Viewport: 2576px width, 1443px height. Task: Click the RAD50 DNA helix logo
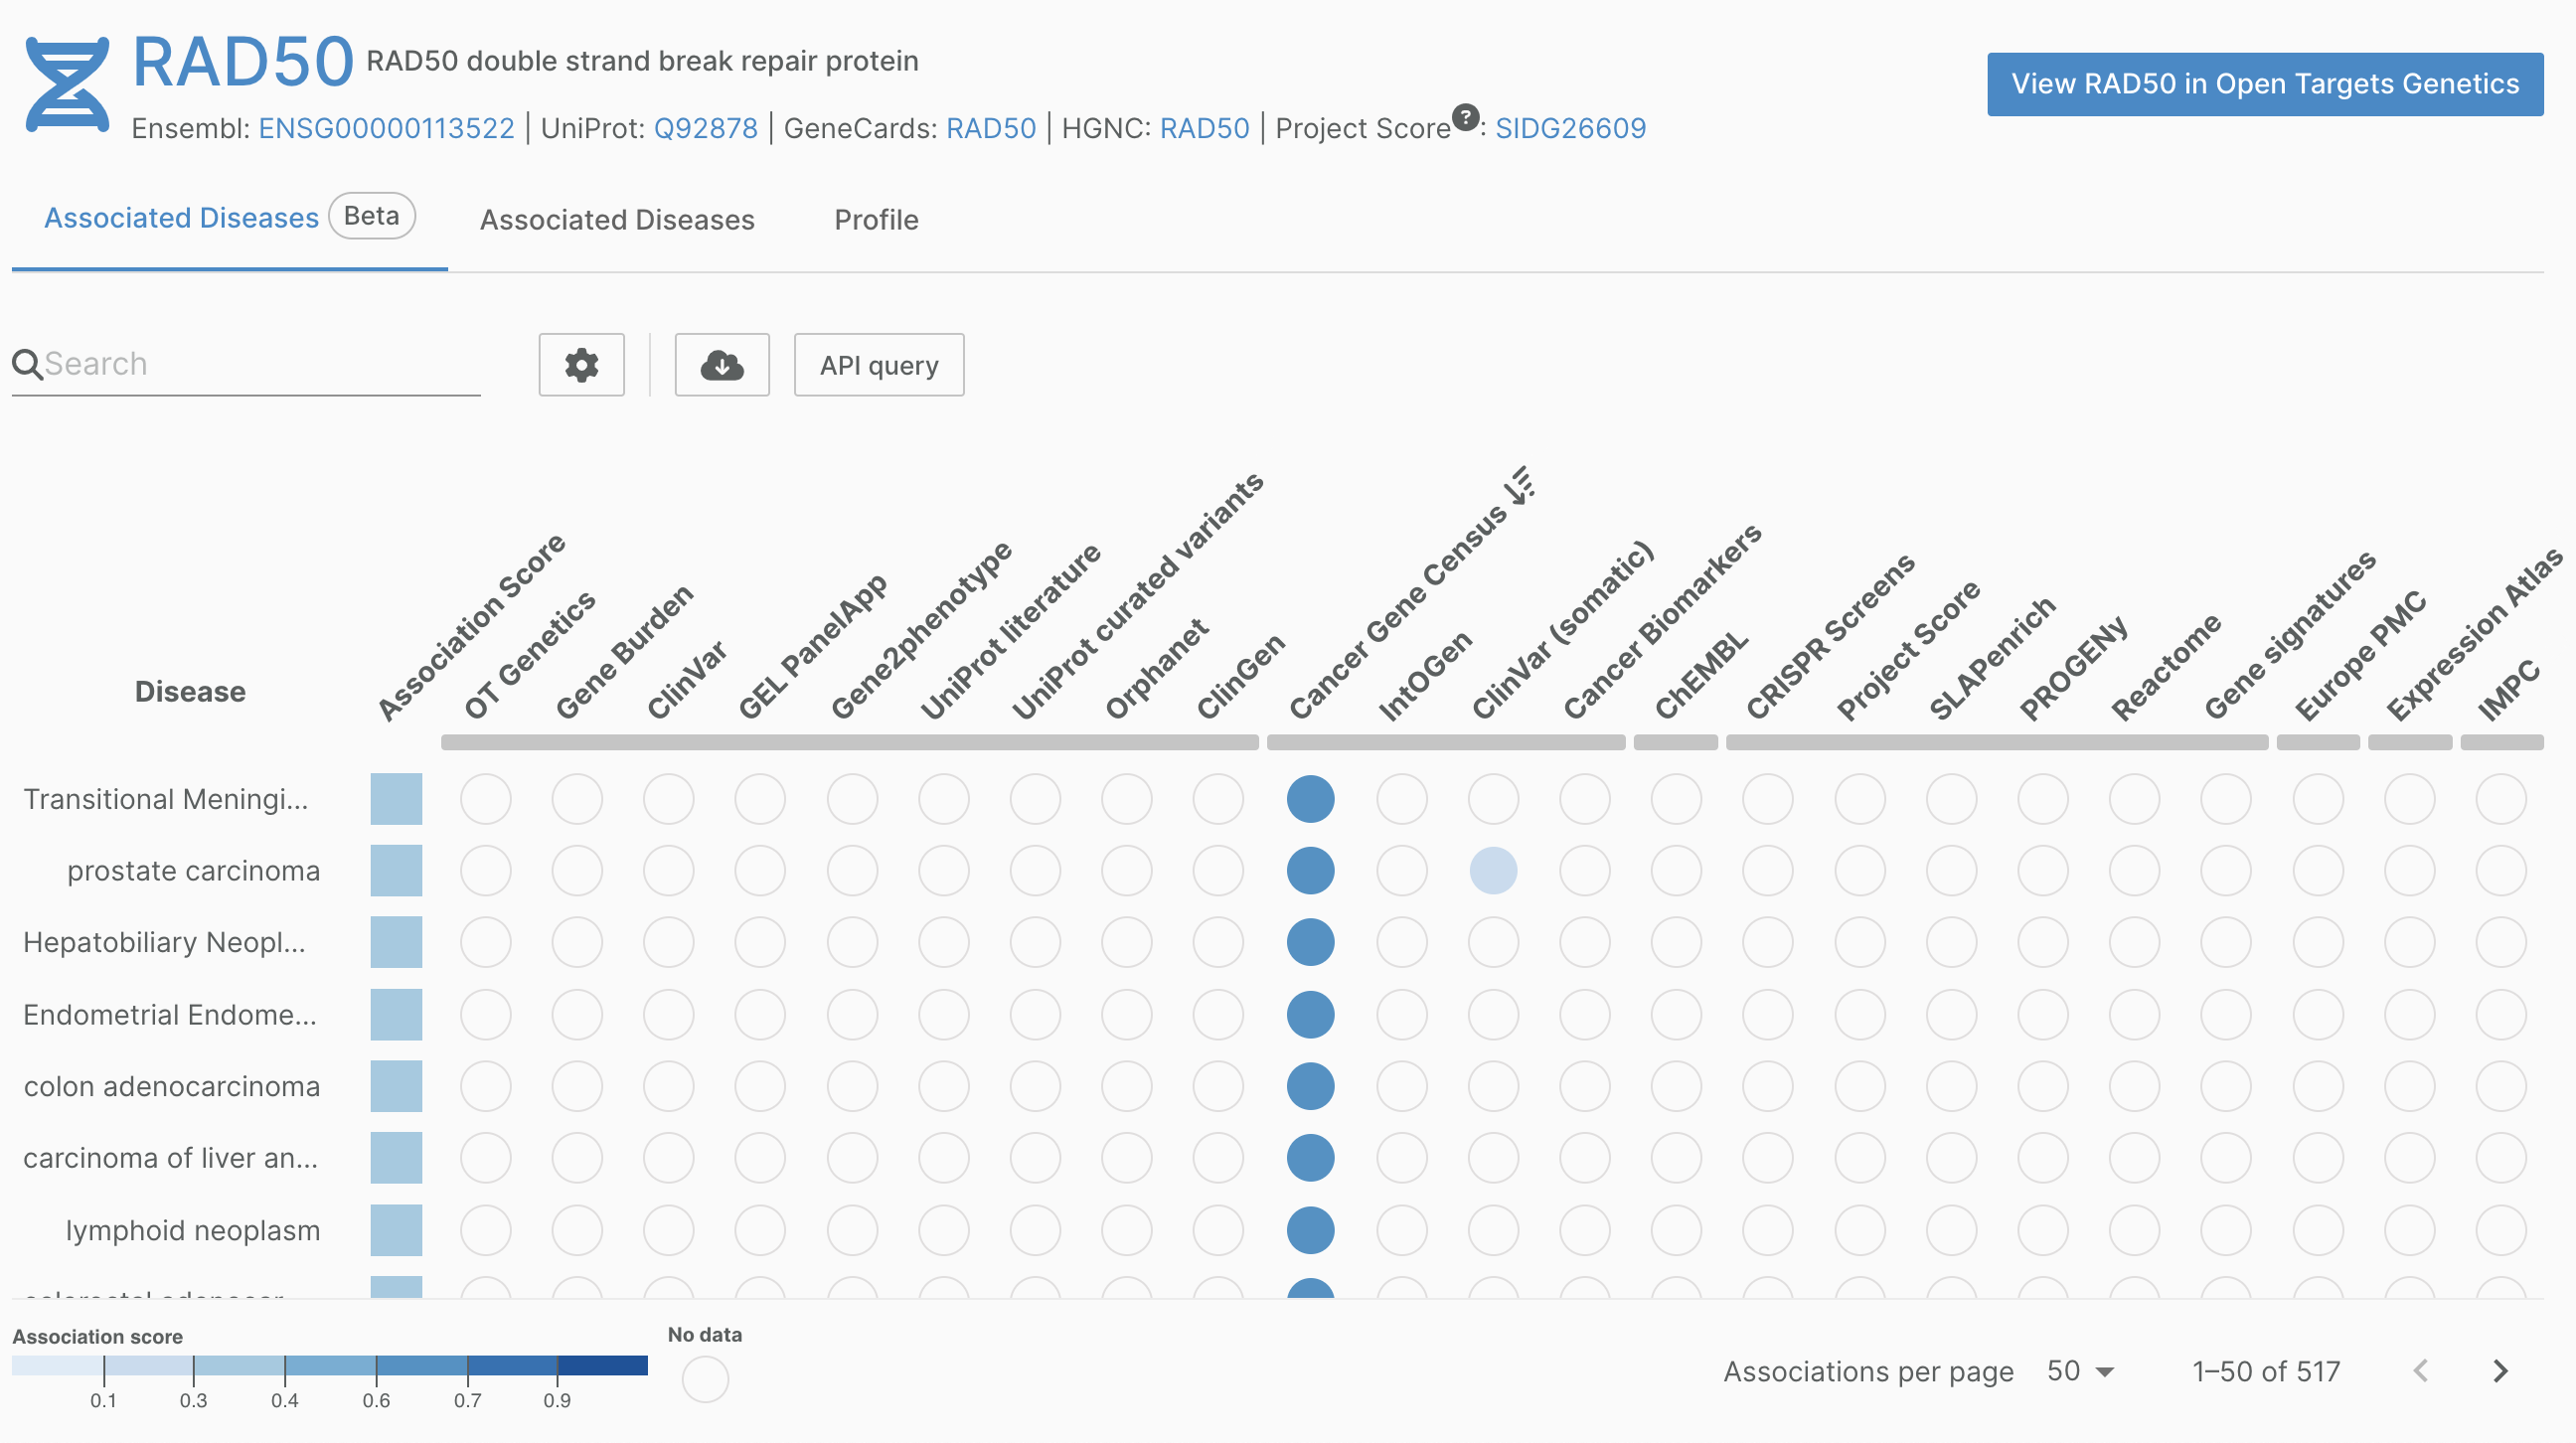coord(67,82)
